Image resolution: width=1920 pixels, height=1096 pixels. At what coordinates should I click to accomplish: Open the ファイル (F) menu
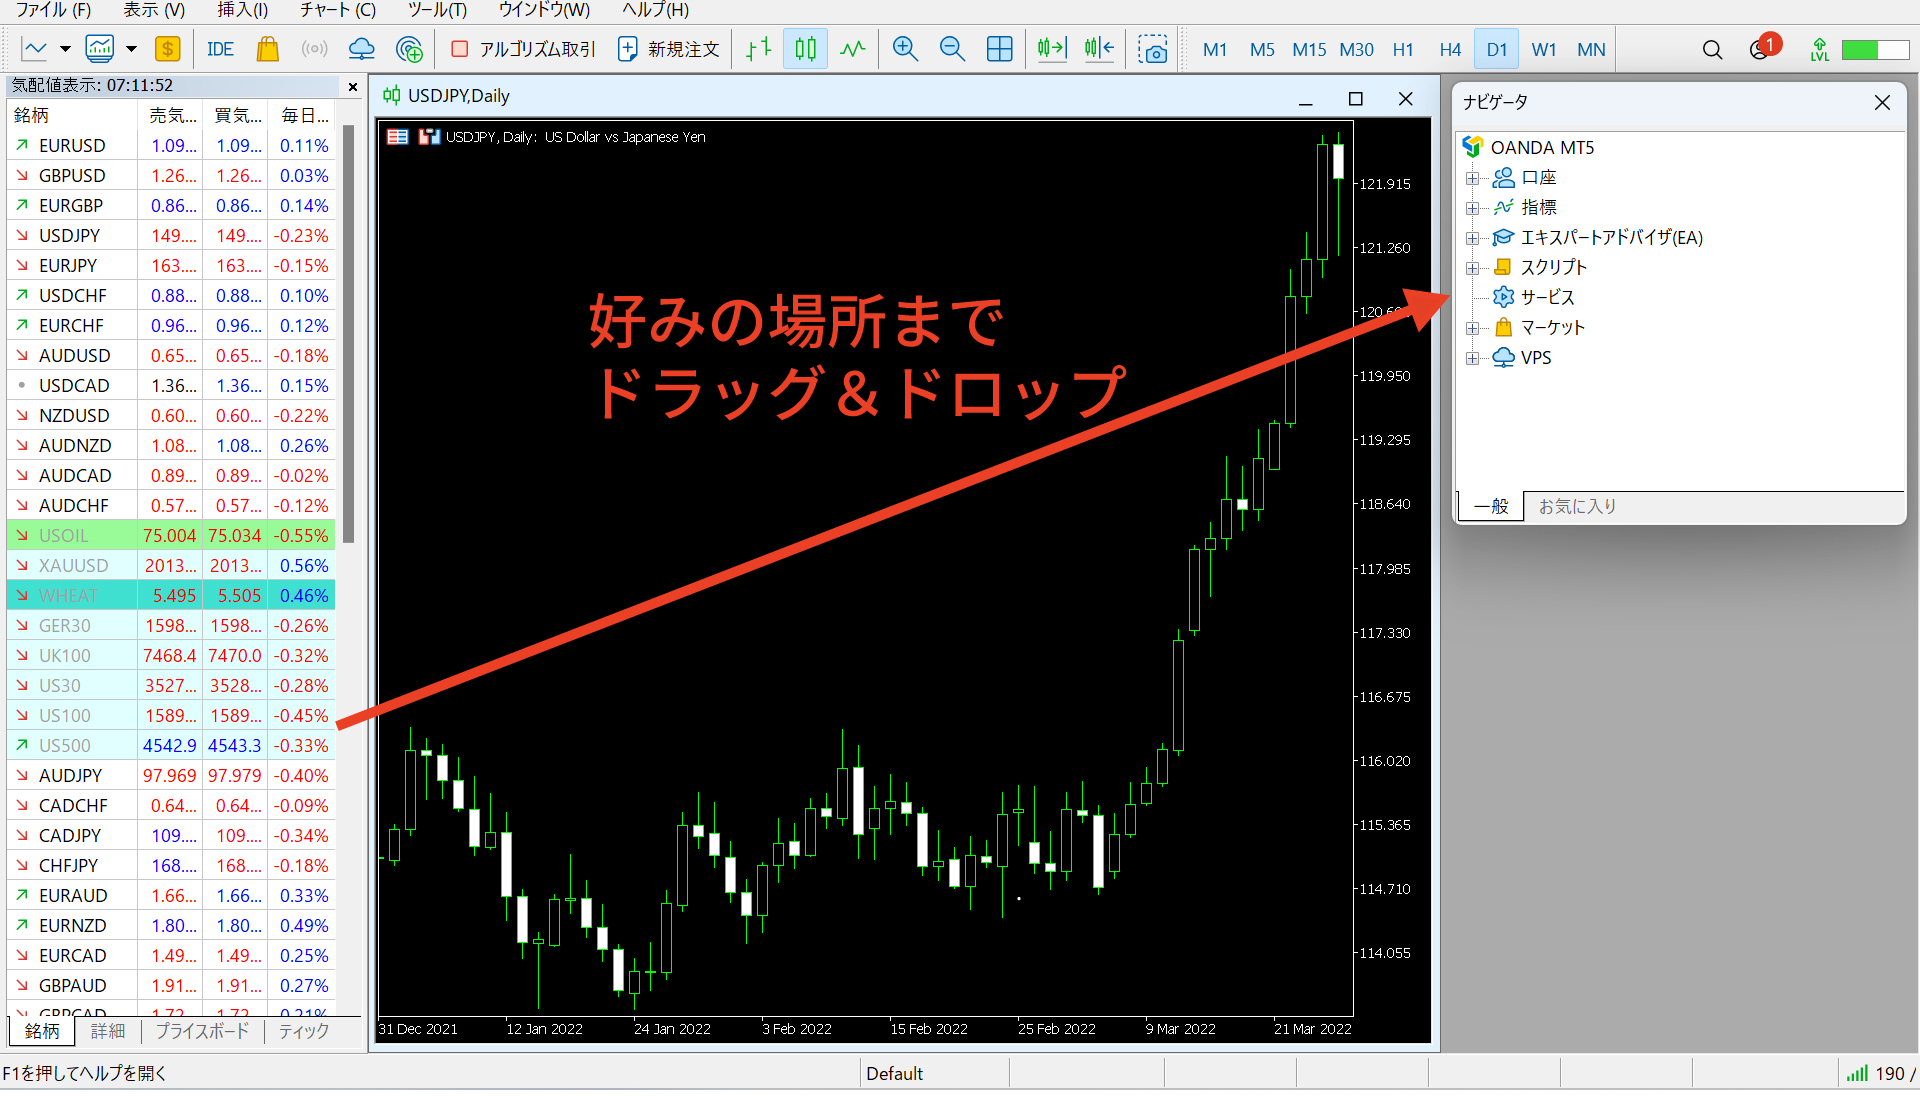click(x=53, y=10)
